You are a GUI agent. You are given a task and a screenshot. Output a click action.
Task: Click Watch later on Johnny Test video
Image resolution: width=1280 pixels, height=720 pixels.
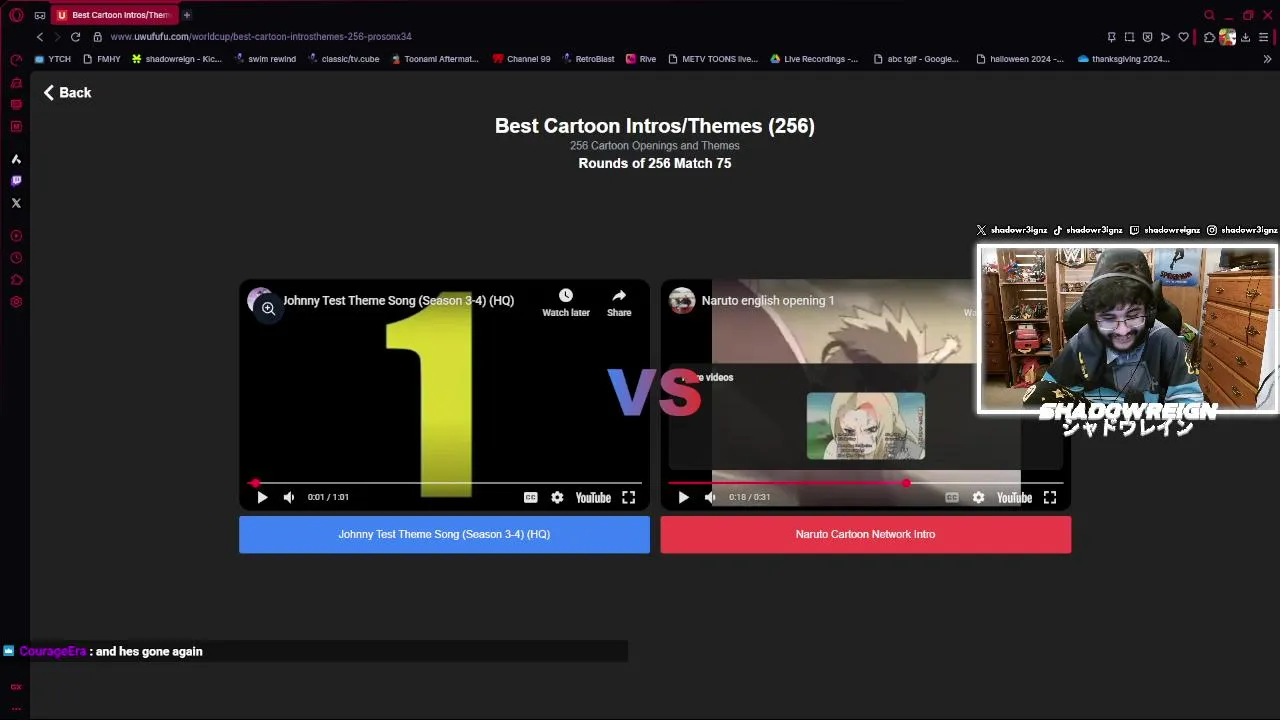[x=566, y=302]
